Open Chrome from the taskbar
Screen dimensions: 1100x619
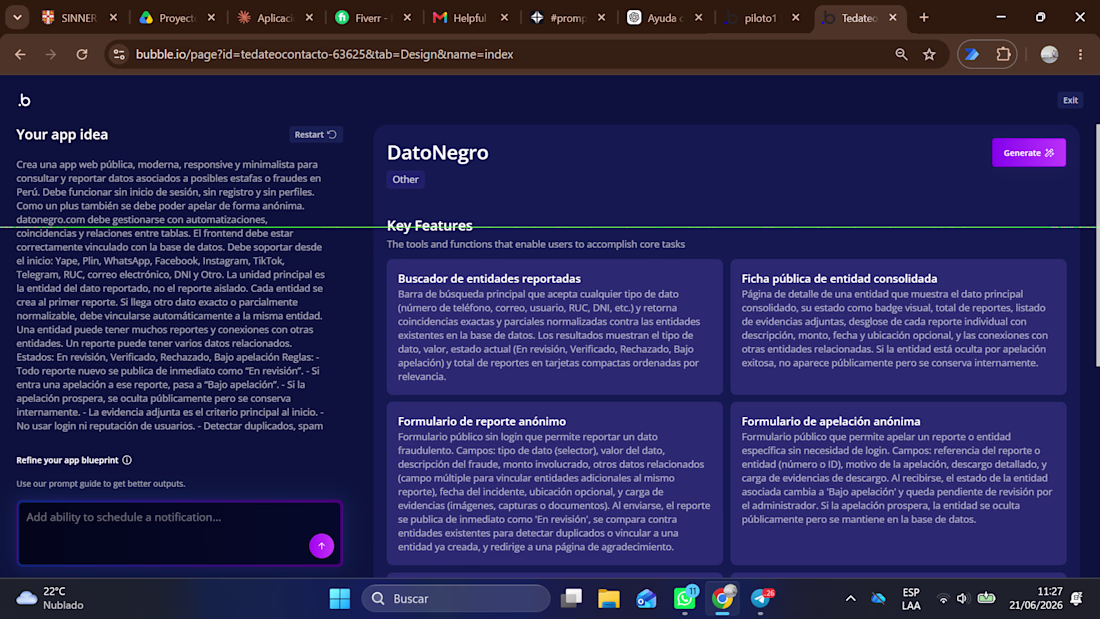pos(722,599)
